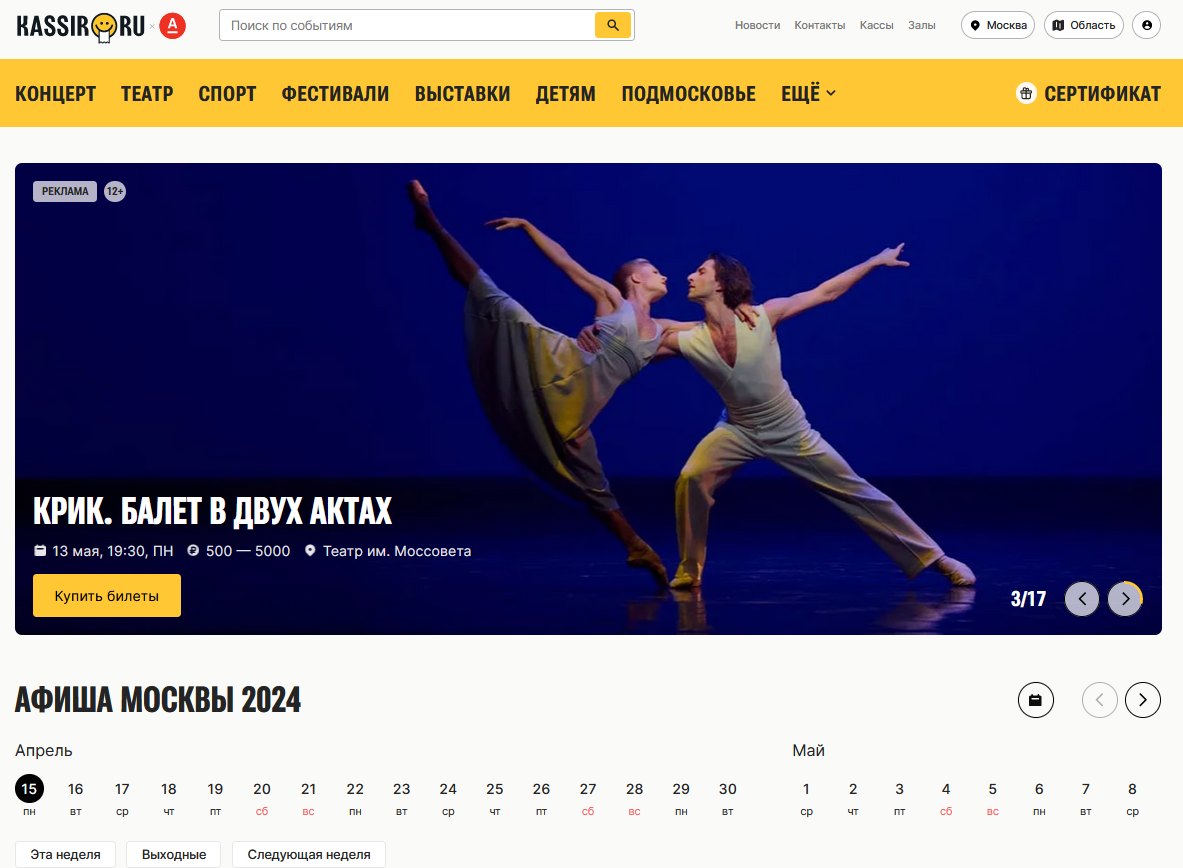Expand the Ещё menu
Screen dimensions: 1183x868
pyautogui.click(x=808, y=94)
